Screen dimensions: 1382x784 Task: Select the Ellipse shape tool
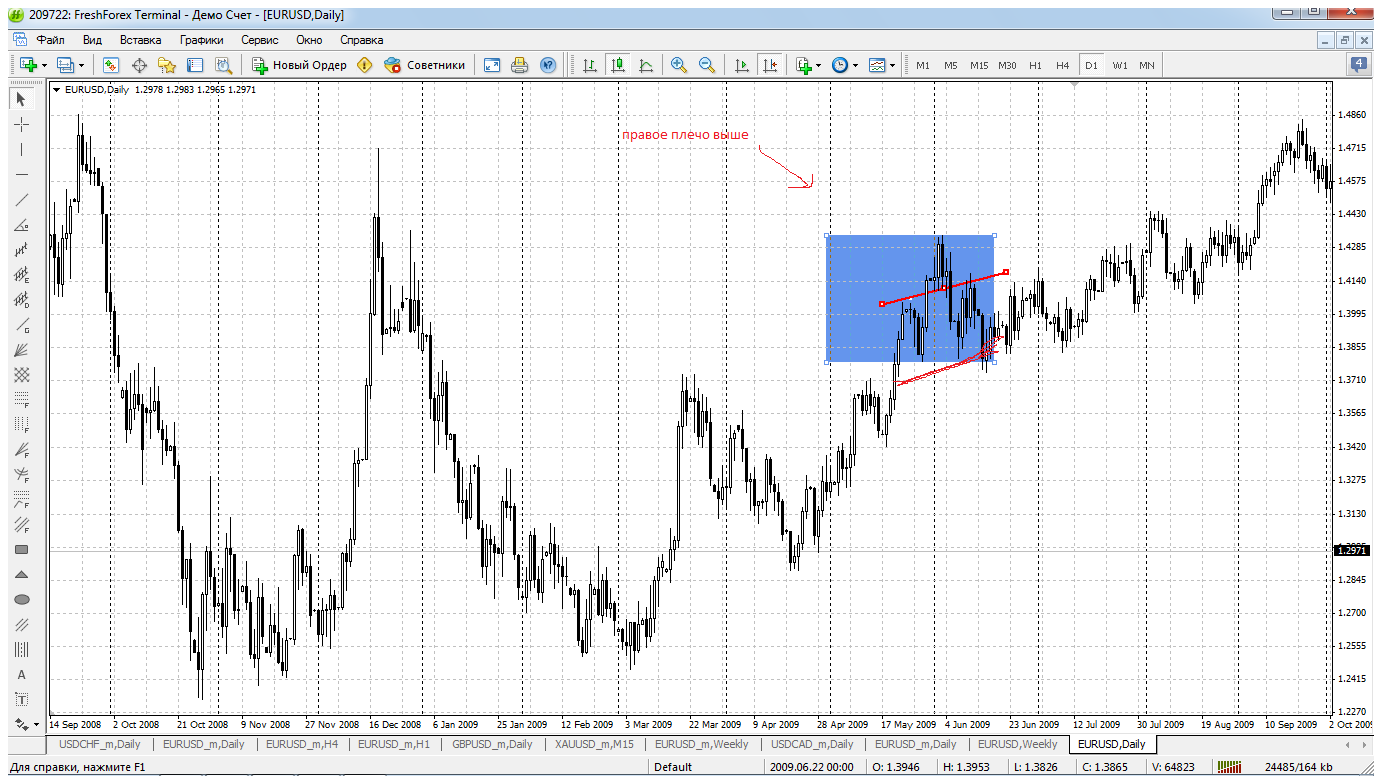point(22,599)
